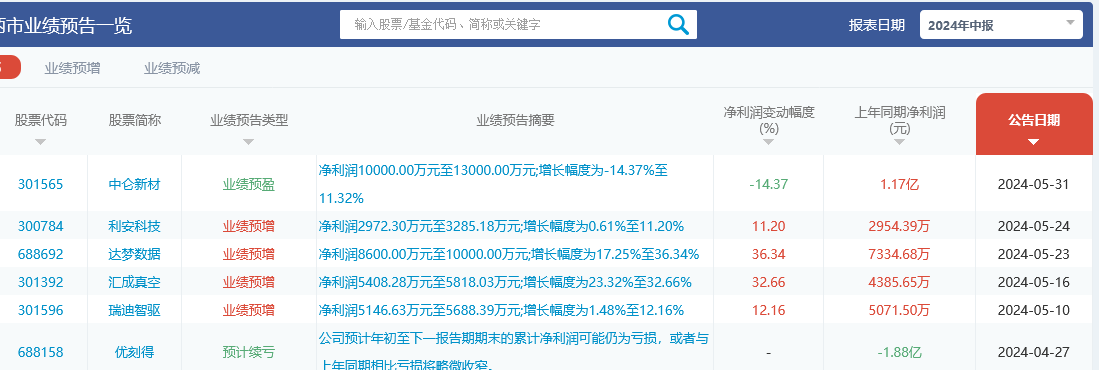Click 业绩预增 type in 汇成真空 row
The height and width of the screenshot is (370, 1099).
[x=249, y=282]
